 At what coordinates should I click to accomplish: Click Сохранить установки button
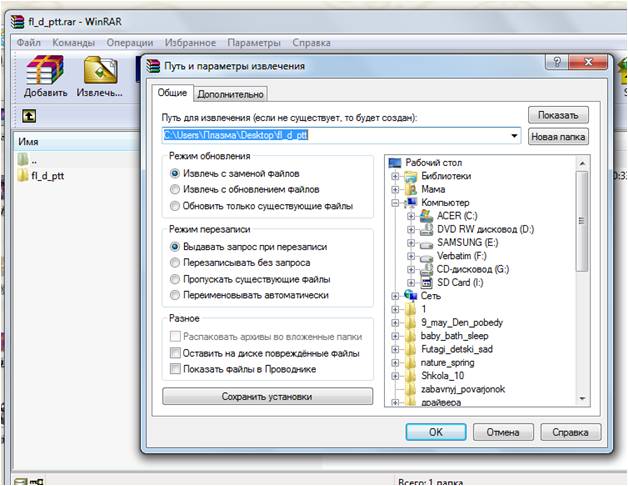[267, 396]
